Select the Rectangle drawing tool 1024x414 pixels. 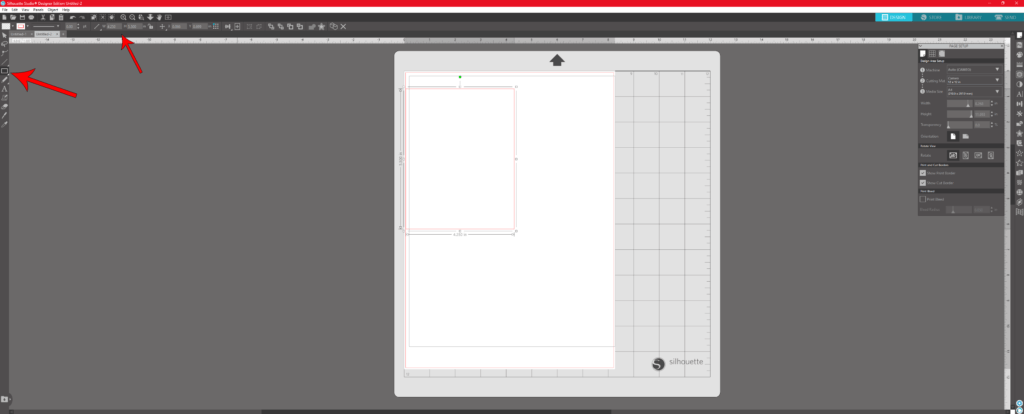point(4,71)
